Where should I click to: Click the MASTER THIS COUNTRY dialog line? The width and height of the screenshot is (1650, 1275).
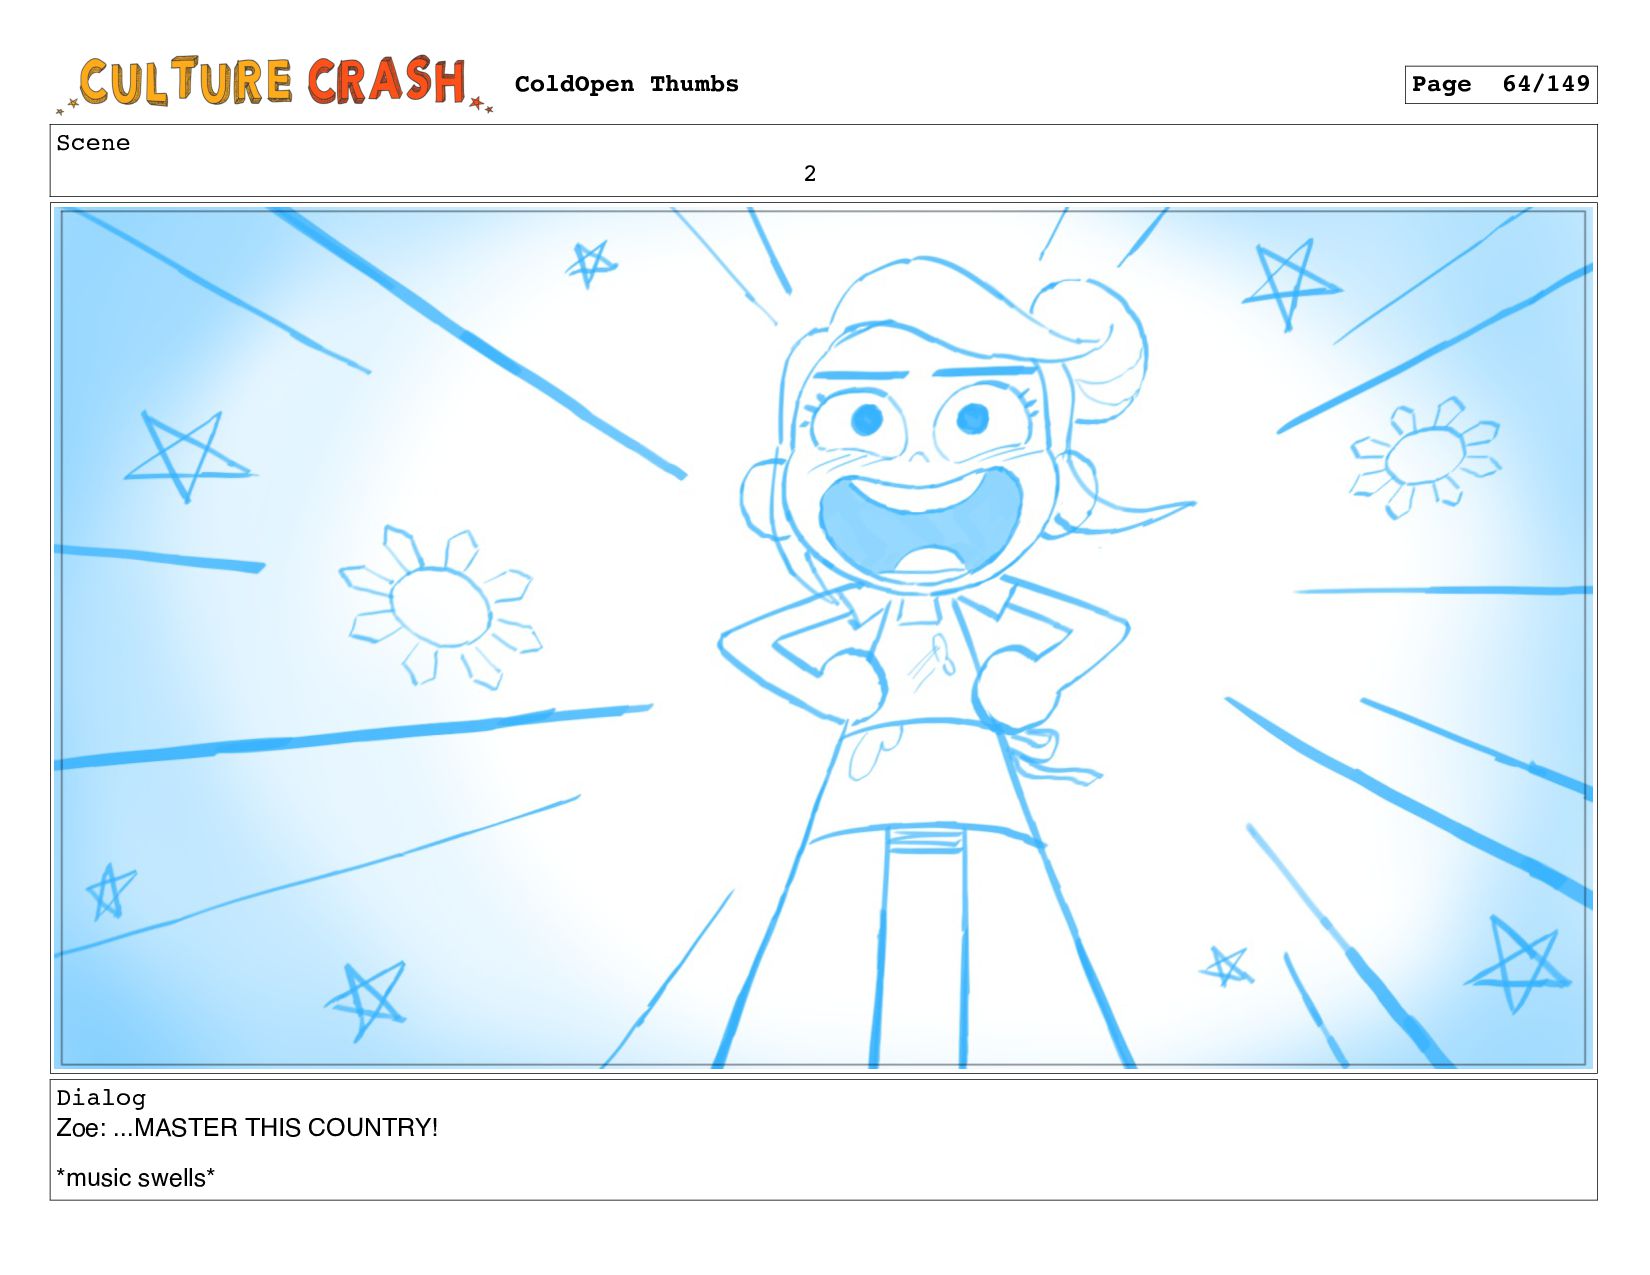click(x=247, y=1128)
